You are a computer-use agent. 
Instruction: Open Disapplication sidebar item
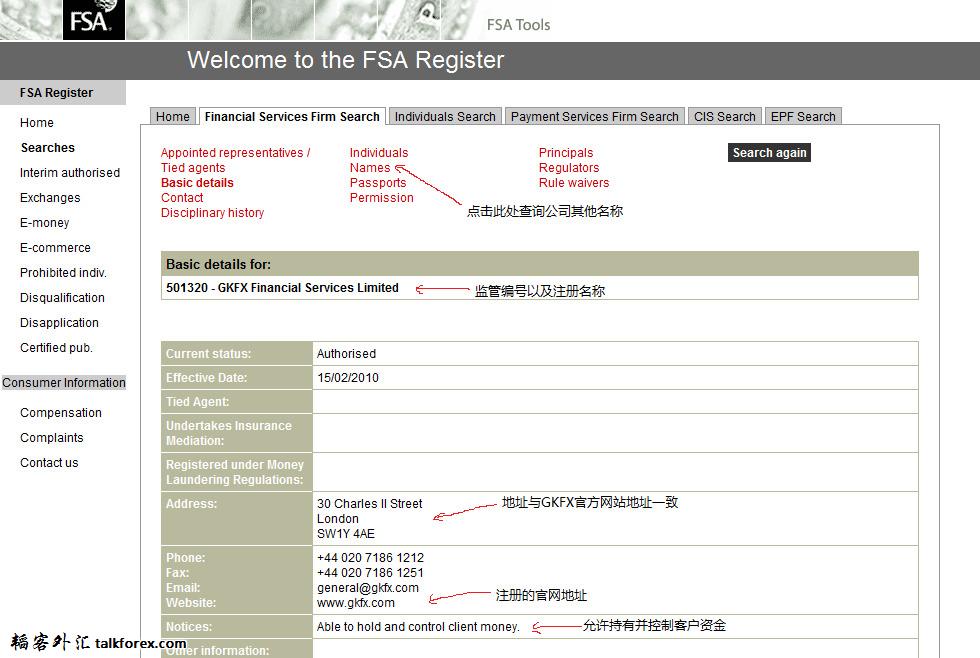[59, 322]
